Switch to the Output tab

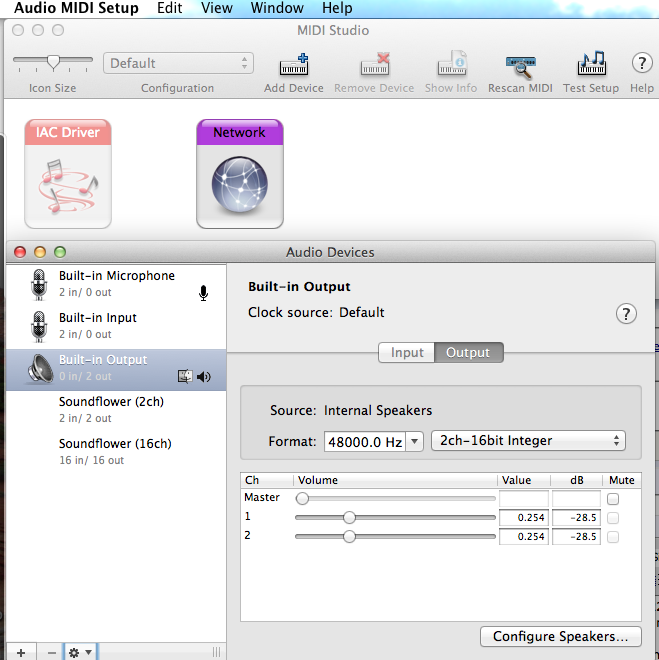[x=468, y=352]
